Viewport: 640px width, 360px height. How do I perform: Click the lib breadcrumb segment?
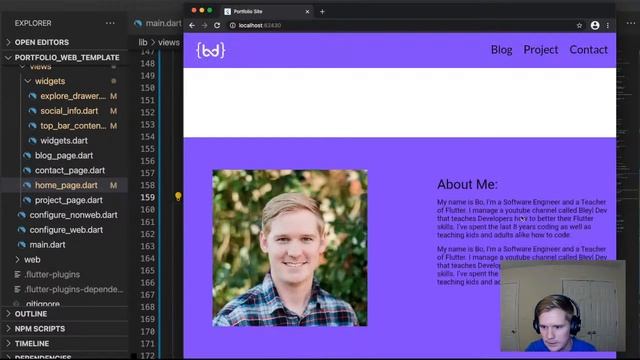(x=142, y=42)
